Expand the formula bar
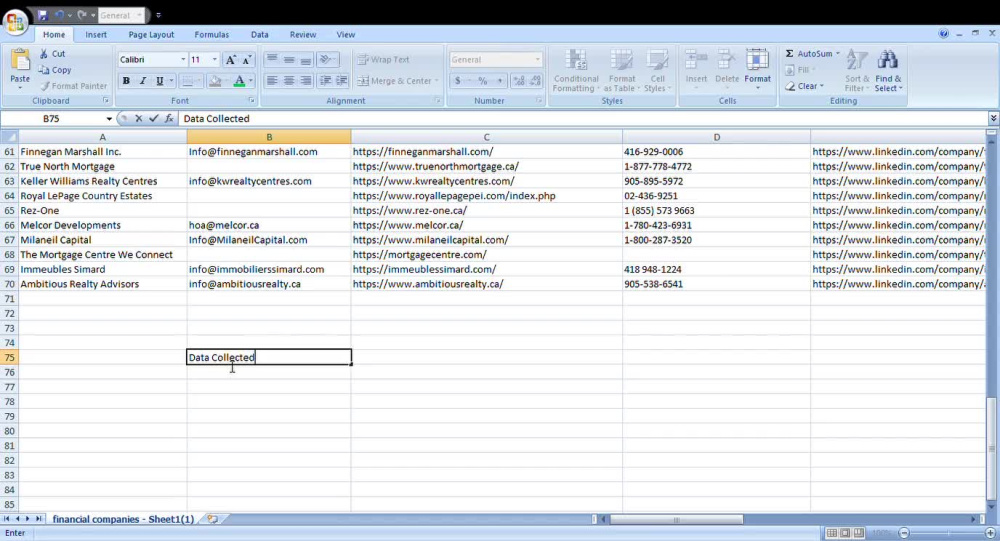Screen dimensions: 1000x541 (x=993, y=119)
